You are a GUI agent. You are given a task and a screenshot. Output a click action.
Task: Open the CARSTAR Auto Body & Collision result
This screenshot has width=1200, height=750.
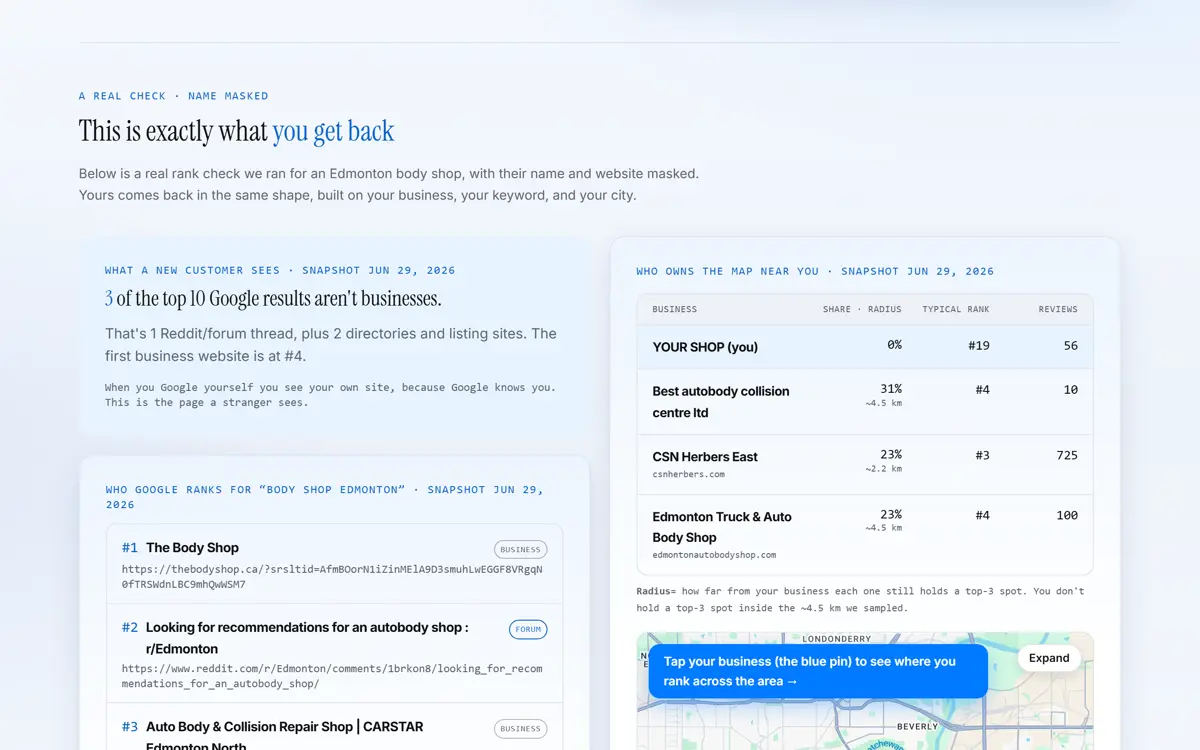284,736
